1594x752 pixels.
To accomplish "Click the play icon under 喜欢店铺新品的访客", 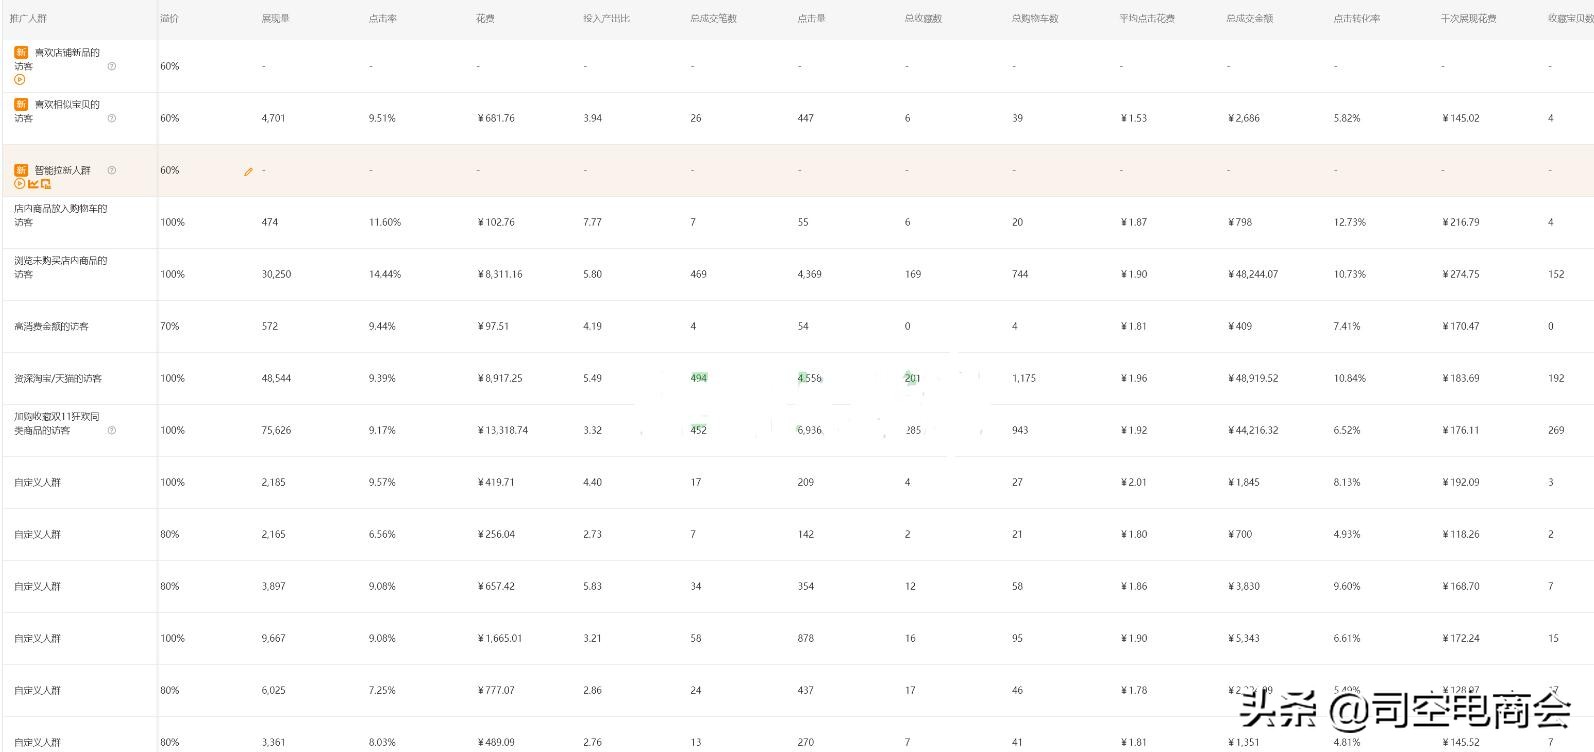I will 19,80.
